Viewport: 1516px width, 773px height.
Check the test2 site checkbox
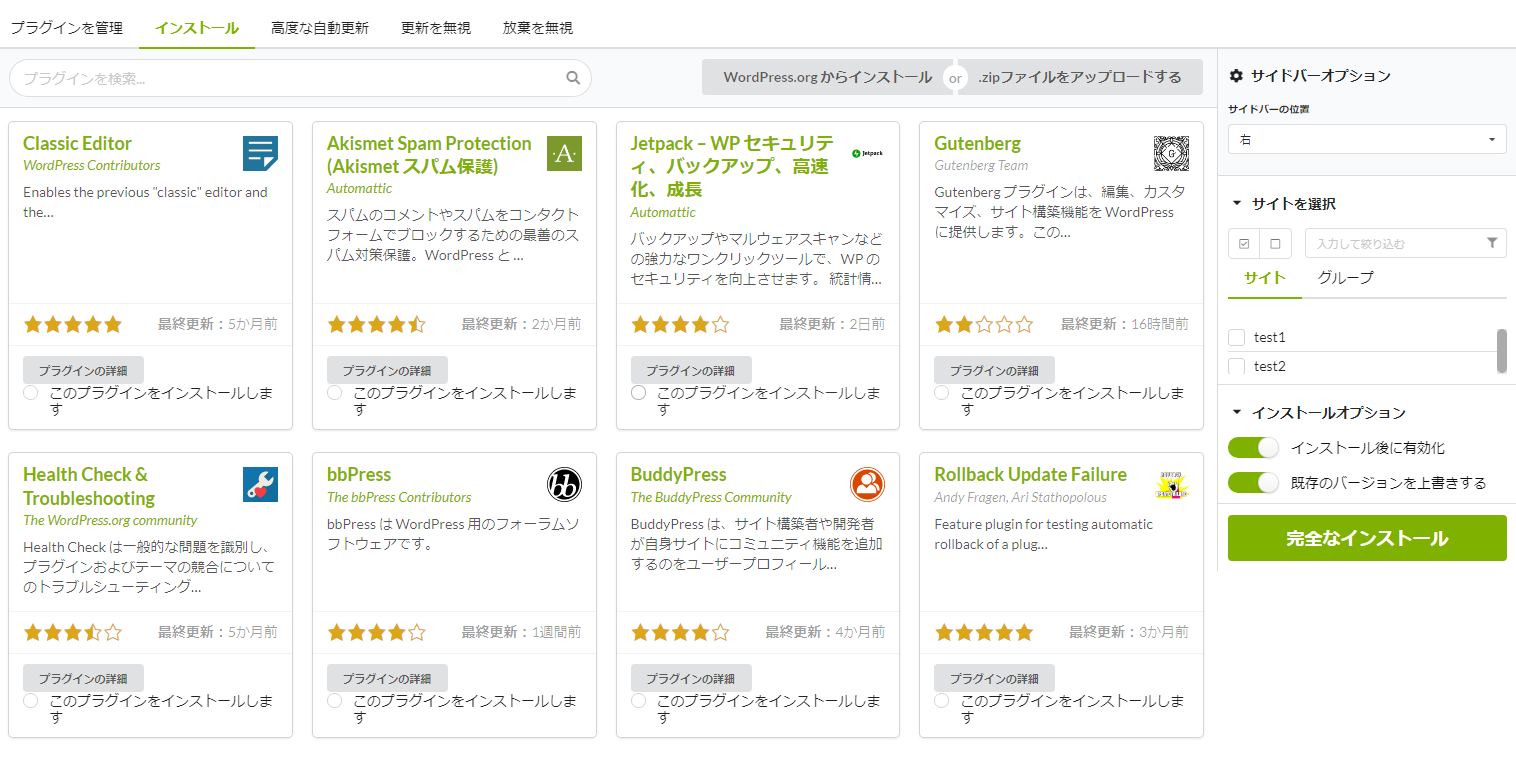coord(1237,366)
